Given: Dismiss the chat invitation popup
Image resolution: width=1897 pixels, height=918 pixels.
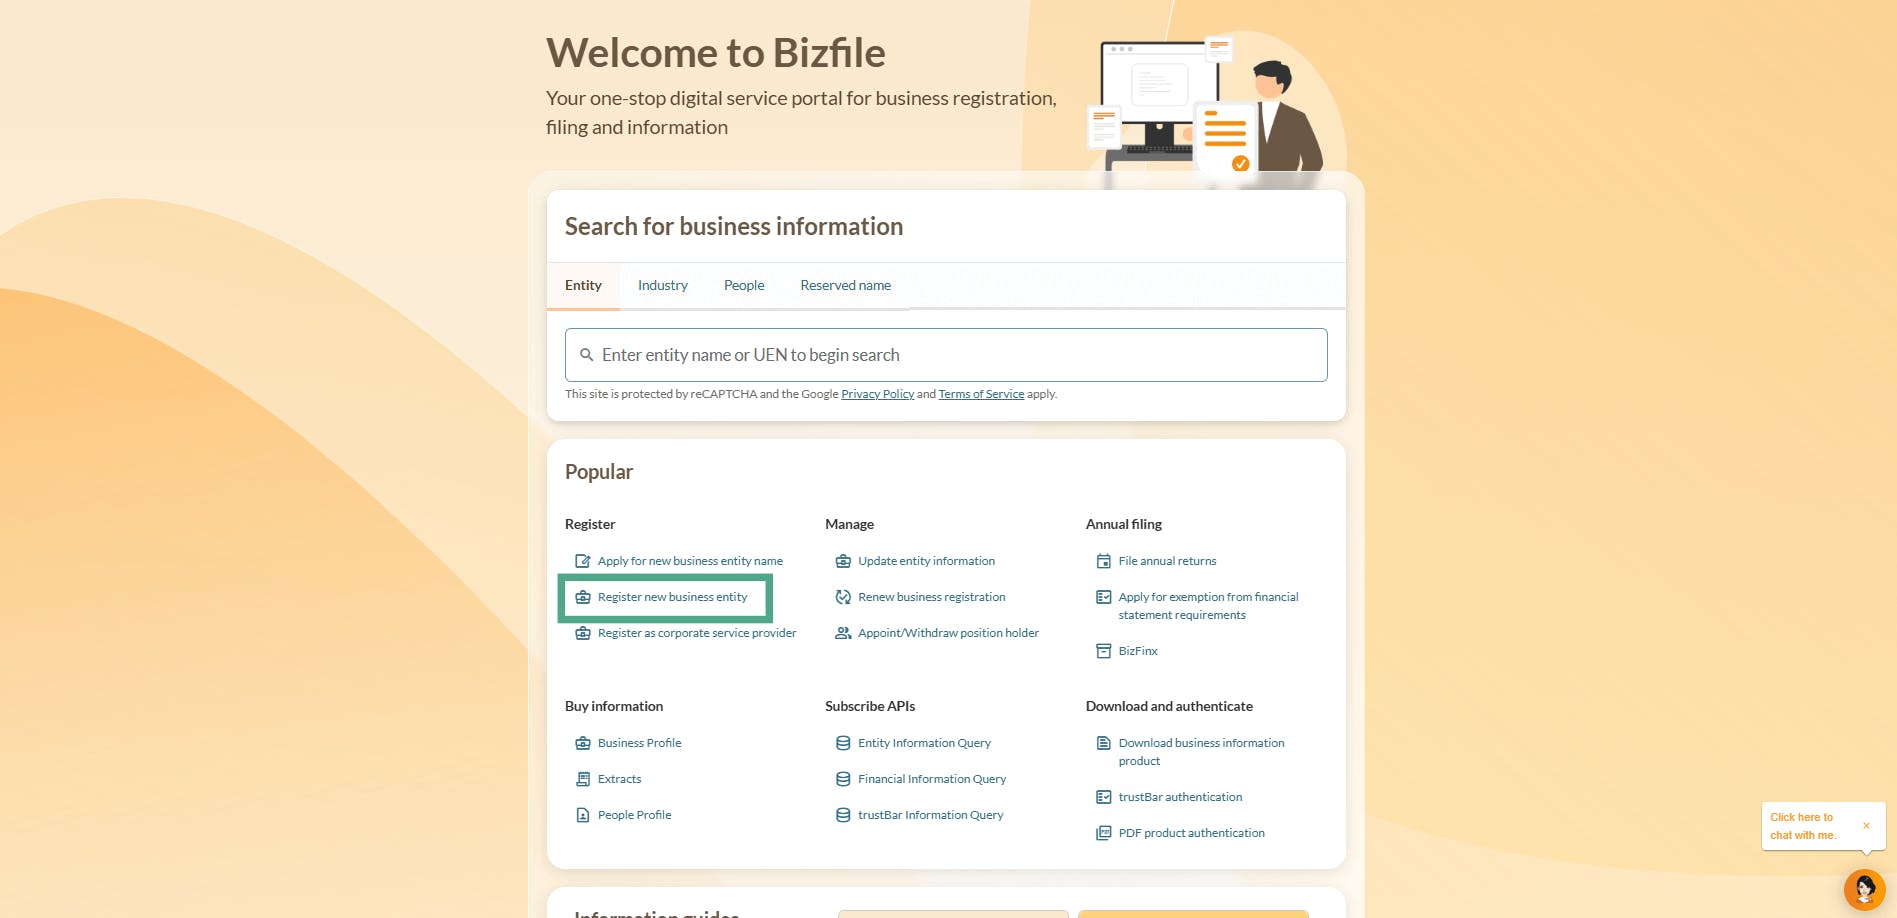Looking at the screenshot, I should [x=1866, y=825].
